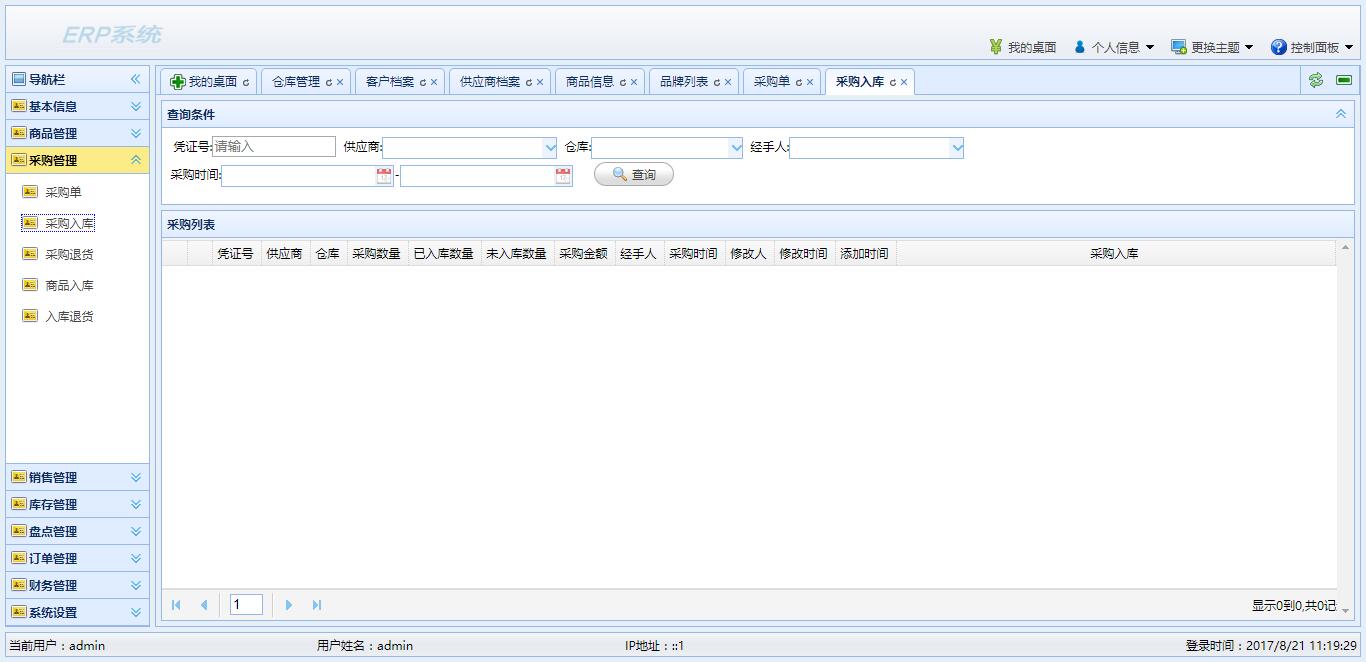Screen dimensions: 1366x662
Task: Click the green refresh tabs icon
Action: [1316, 80]
